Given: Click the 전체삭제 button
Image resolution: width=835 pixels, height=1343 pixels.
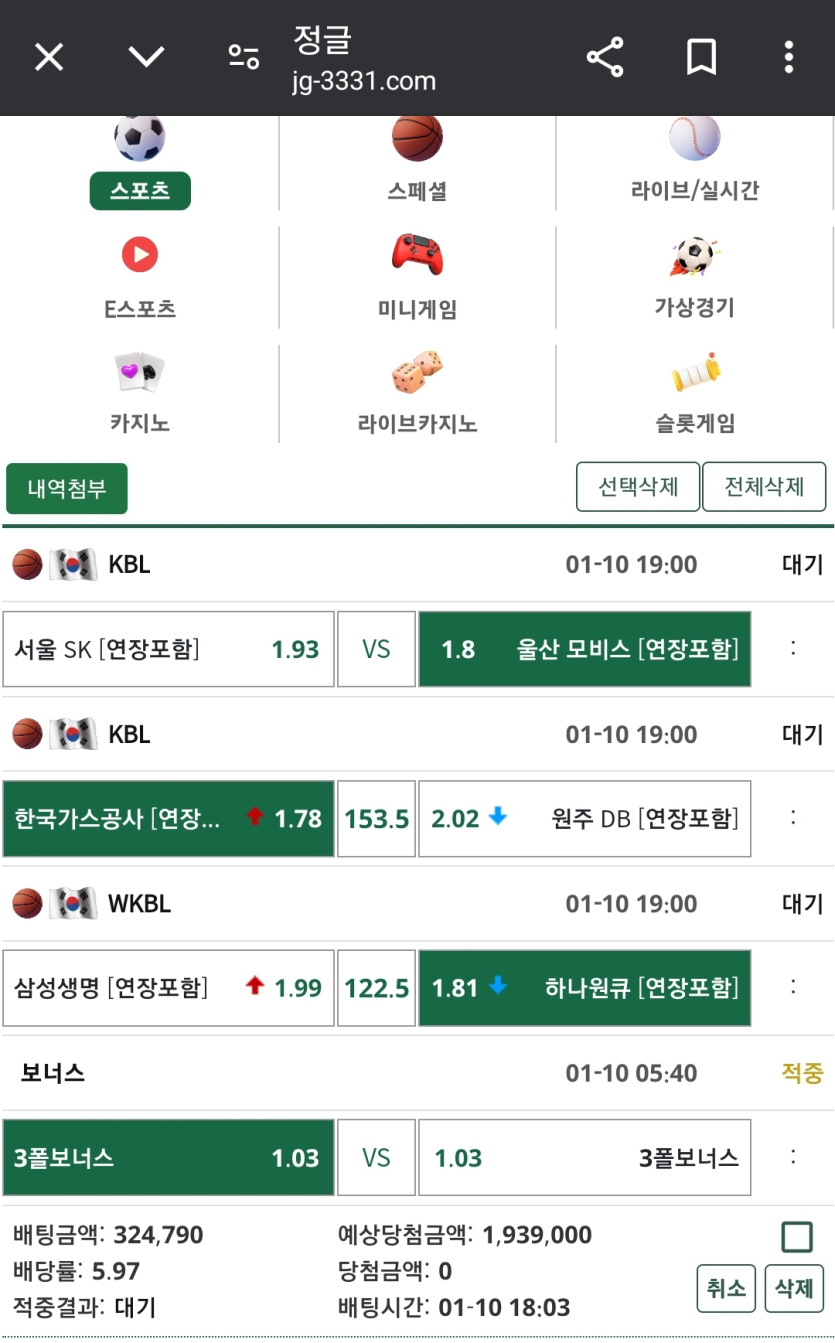Looking at the screenshot, I should click(764, 487).
